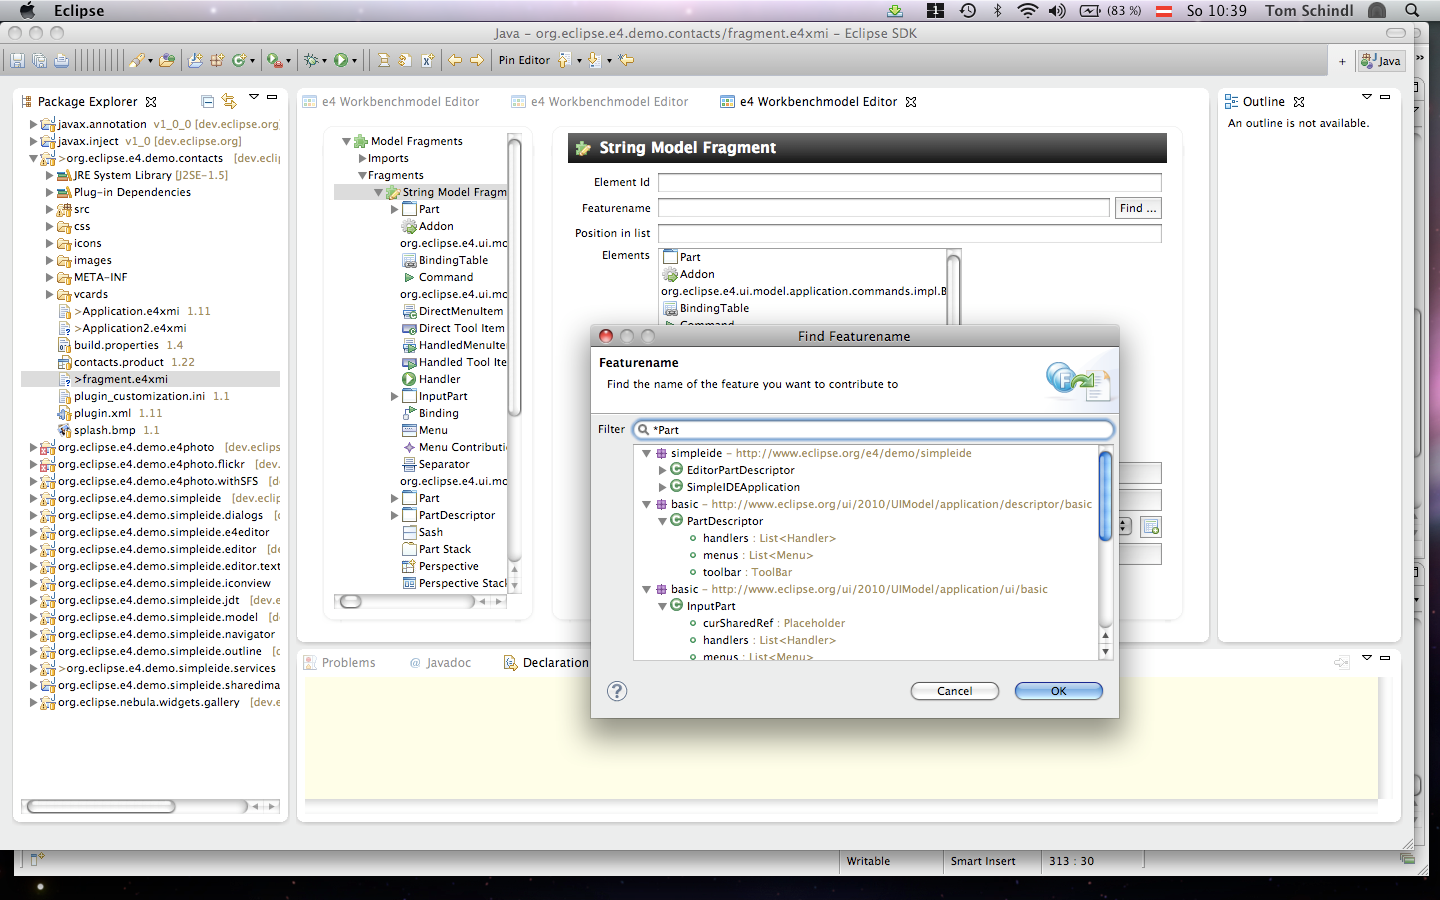Collapse the Model Fragments tree root
Screen dimensions: 1440x900
[x=346, y=142]
